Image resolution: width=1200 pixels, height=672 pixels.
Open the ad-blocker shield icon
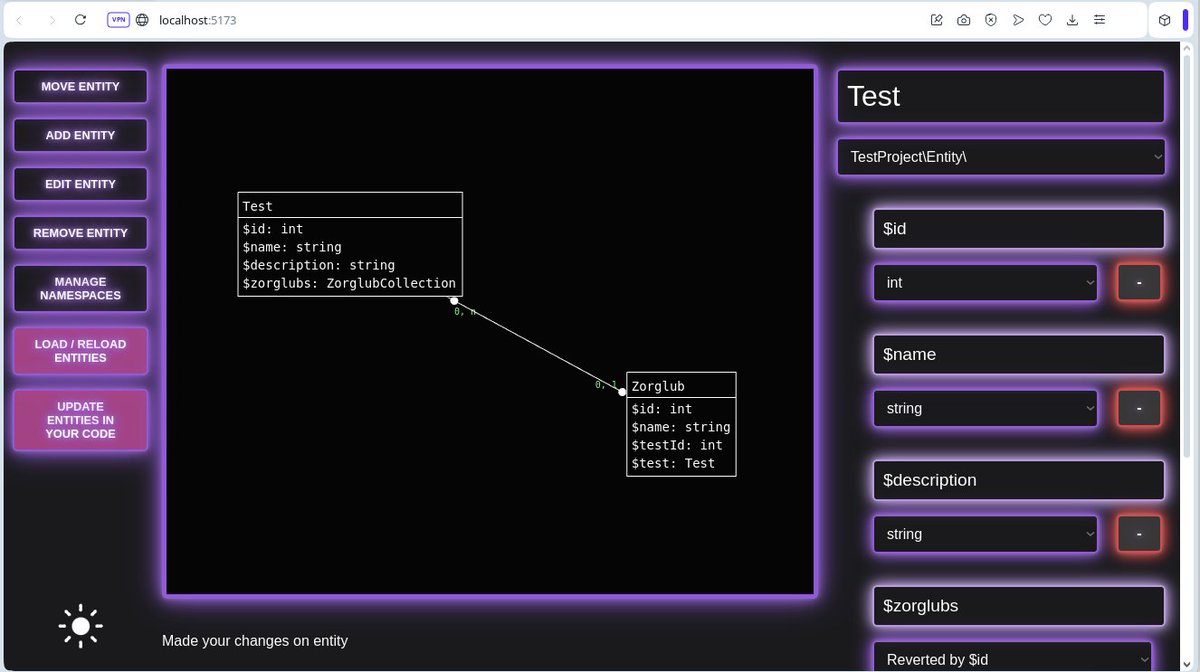coord(991,20)
